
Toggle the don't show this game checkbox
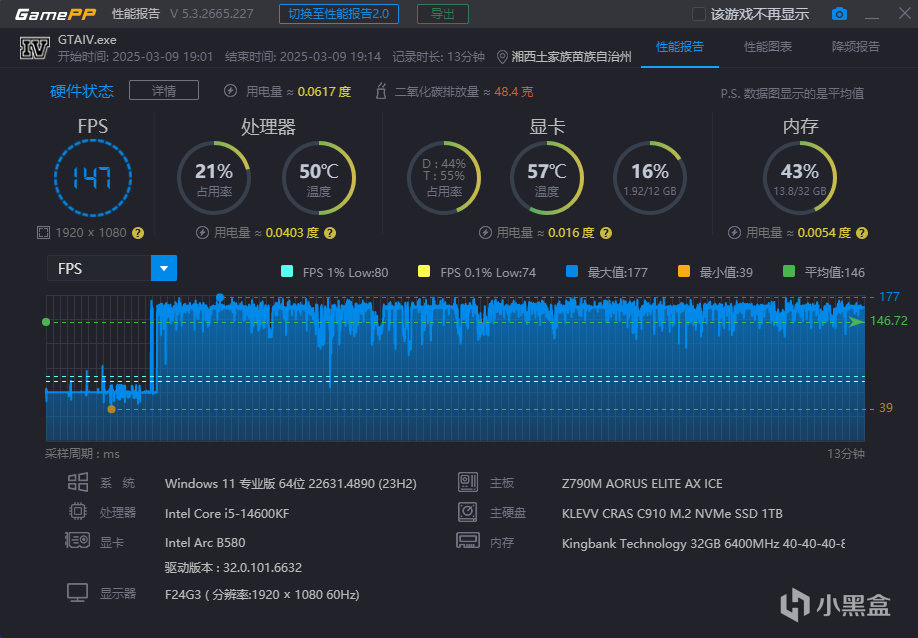click(698, 14)
